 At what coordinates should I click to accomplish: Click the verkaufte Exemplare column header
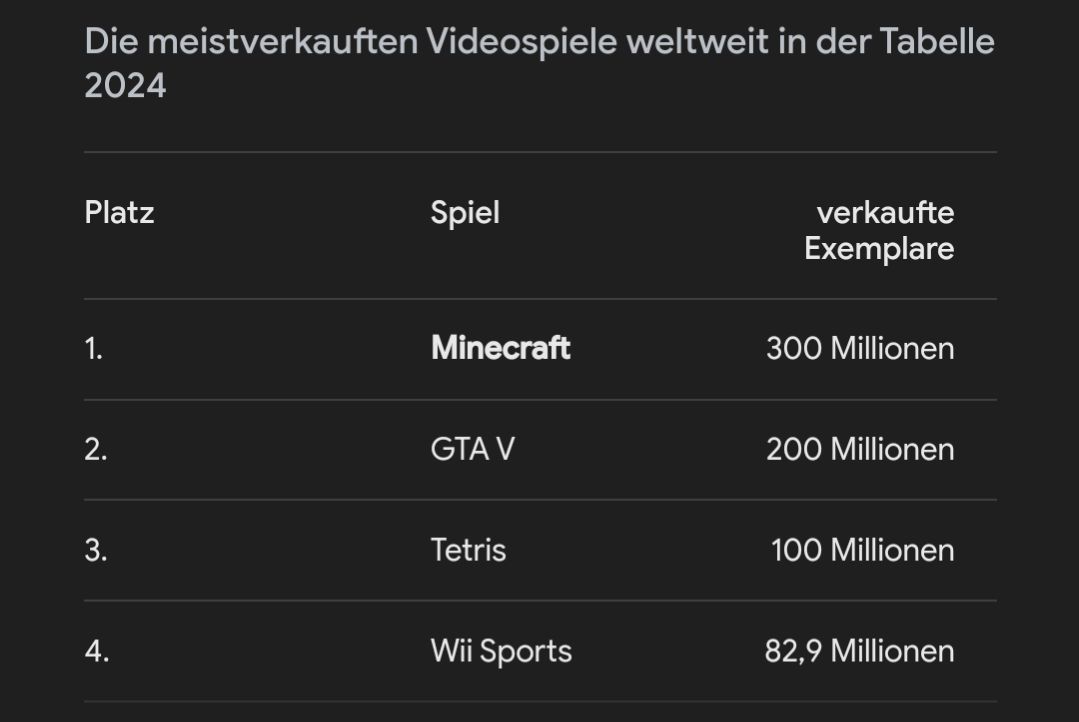[880, 230]
